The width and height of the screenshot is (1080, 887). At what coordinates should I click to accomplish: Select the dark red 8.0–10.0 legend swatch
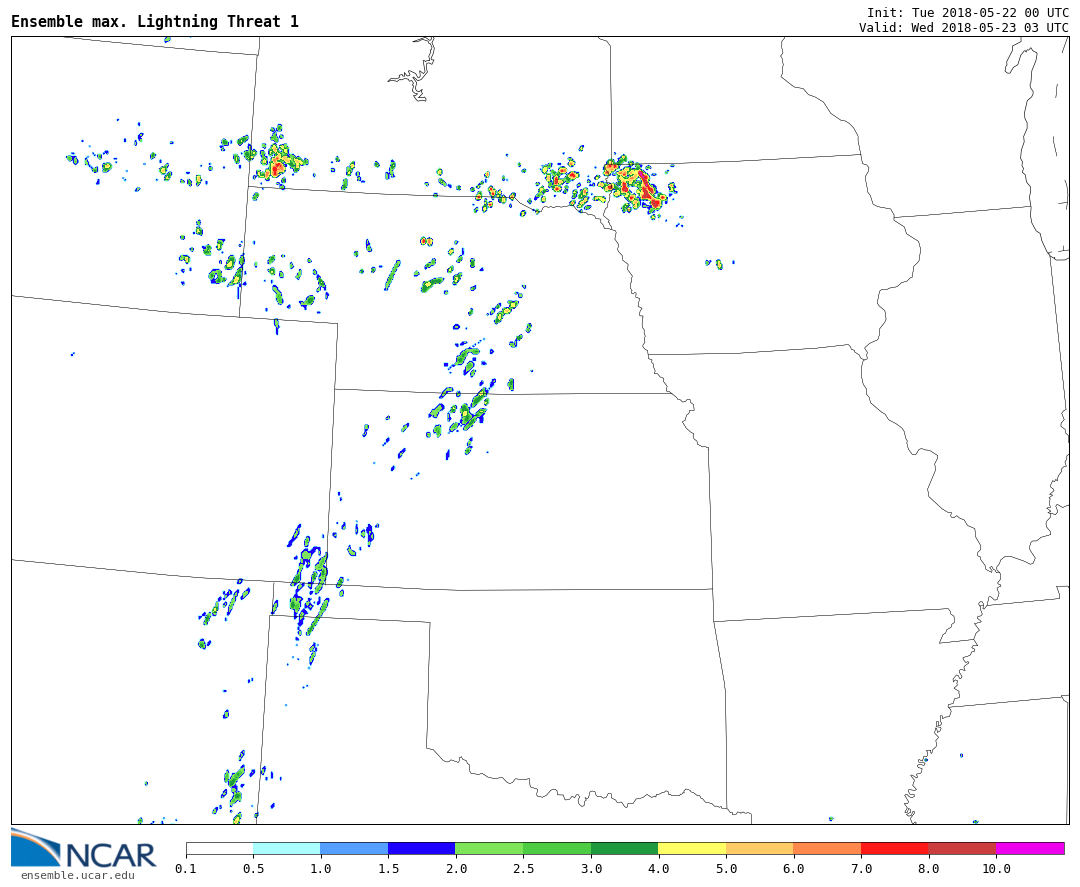(961, 848)
